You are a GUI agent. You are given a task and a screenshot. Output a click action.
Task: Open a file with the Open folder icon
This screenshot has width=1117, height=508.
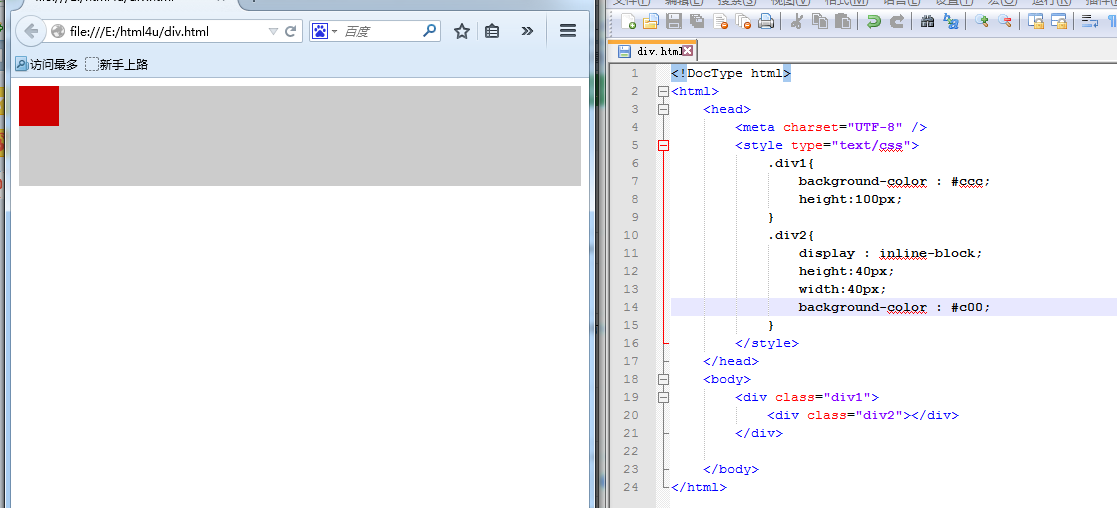click(650, 21)
